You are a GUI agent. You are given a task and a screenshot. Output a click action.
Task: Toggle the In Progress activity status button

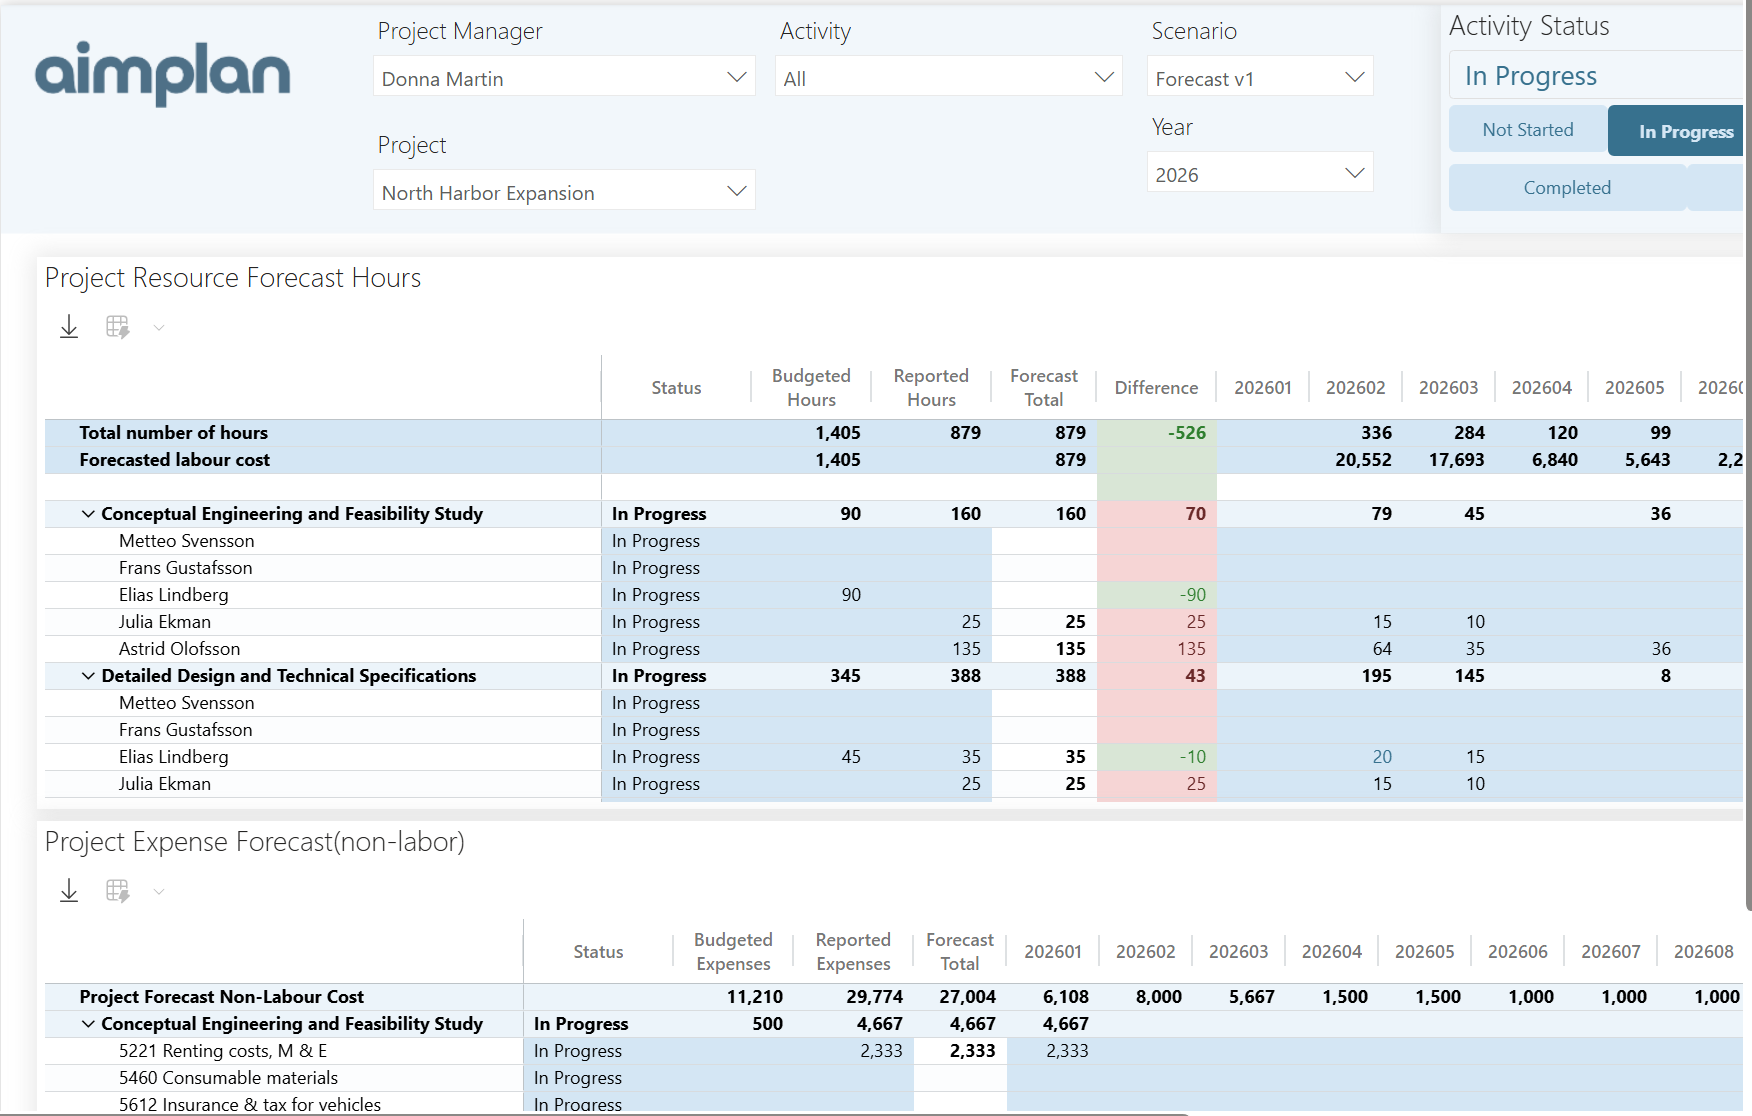pos(1676,131)
